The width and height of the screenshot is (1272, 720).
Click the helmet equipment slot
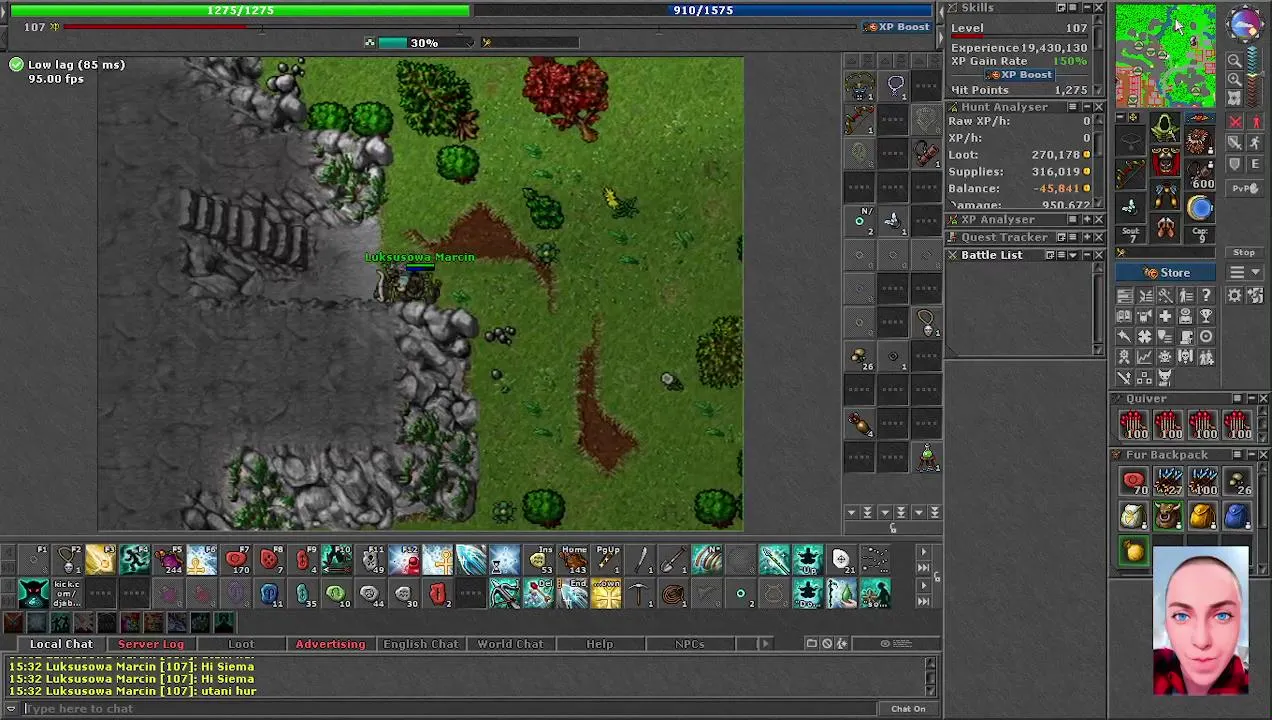pos(1165,127)
